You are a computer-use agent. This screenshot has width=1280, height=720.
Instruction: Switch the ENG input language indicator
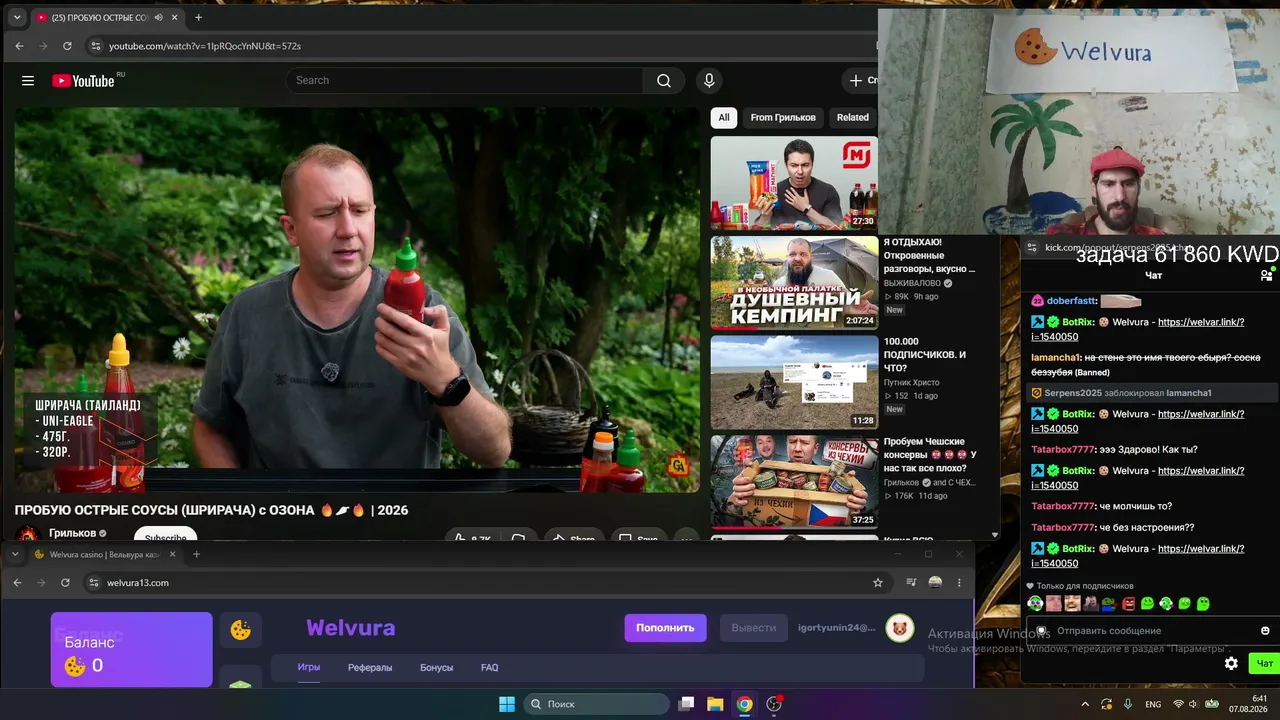pyautogui.click(x=1153, y=704)
